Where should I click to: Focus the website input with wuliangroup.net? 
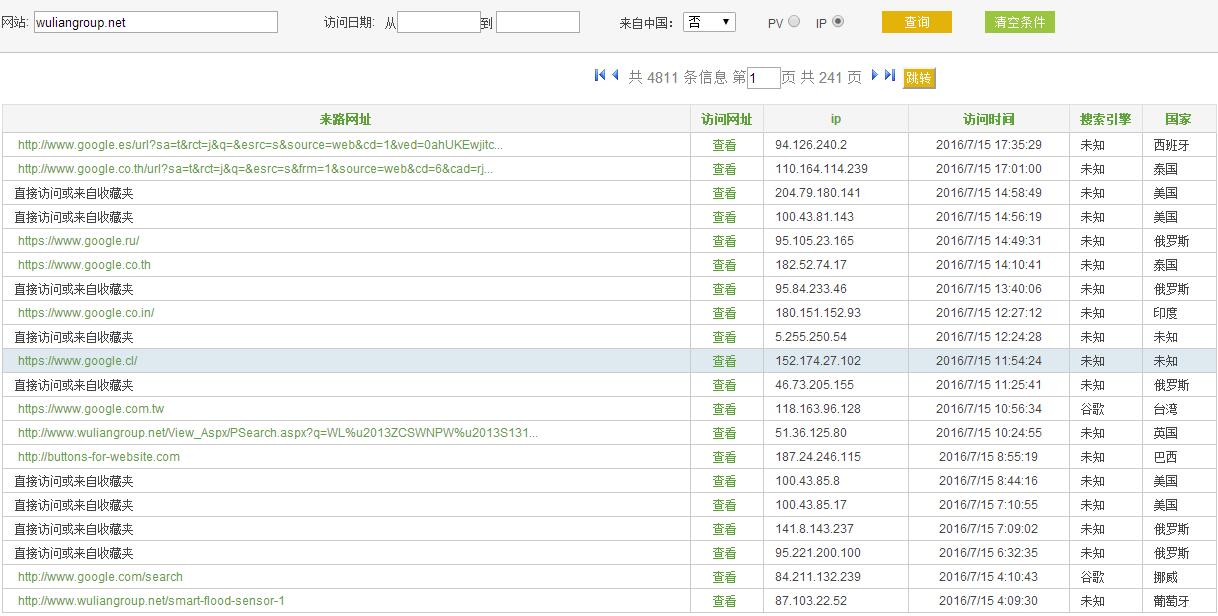156,22
